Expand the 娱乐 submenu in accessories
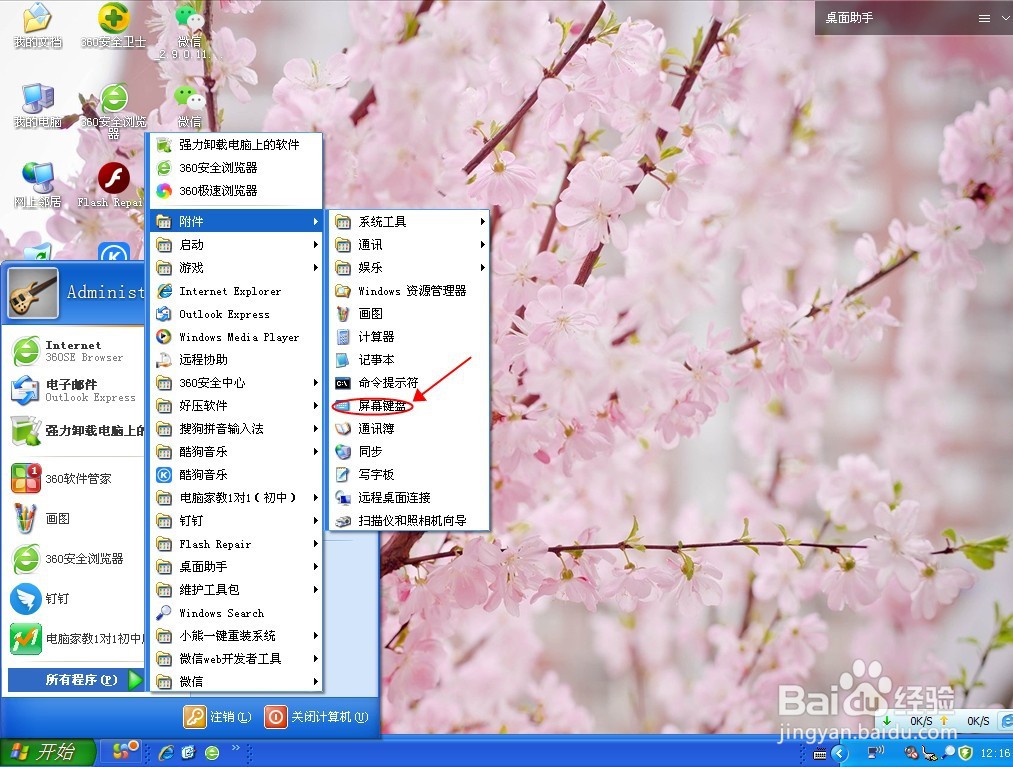The image size is (1013, 767). point(410,268)
